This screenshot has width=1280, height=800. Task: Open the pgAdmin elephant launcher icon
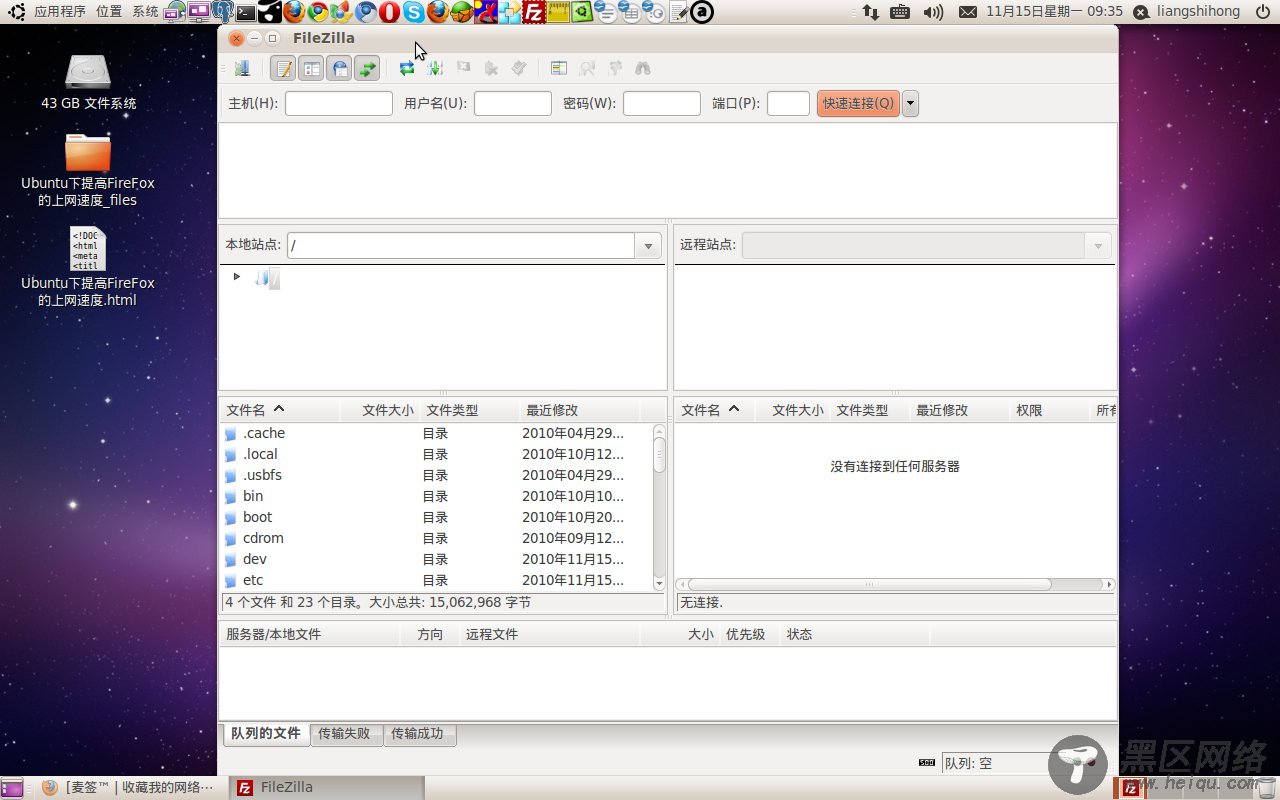coord(222,12)
